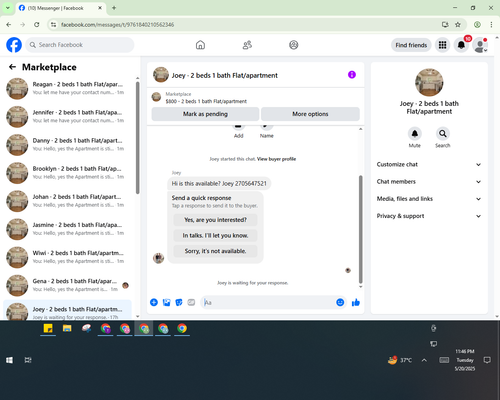This screenshot has width=500, height=400.
Task: Open the Friends icon in top navigation
Action: (247, 45)
